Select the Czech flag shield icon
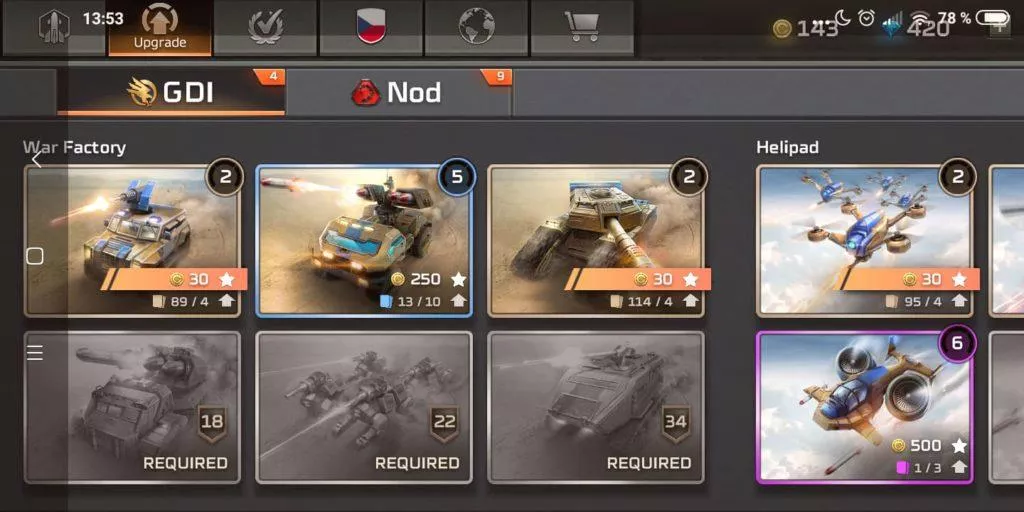 (x=371, y=28)
